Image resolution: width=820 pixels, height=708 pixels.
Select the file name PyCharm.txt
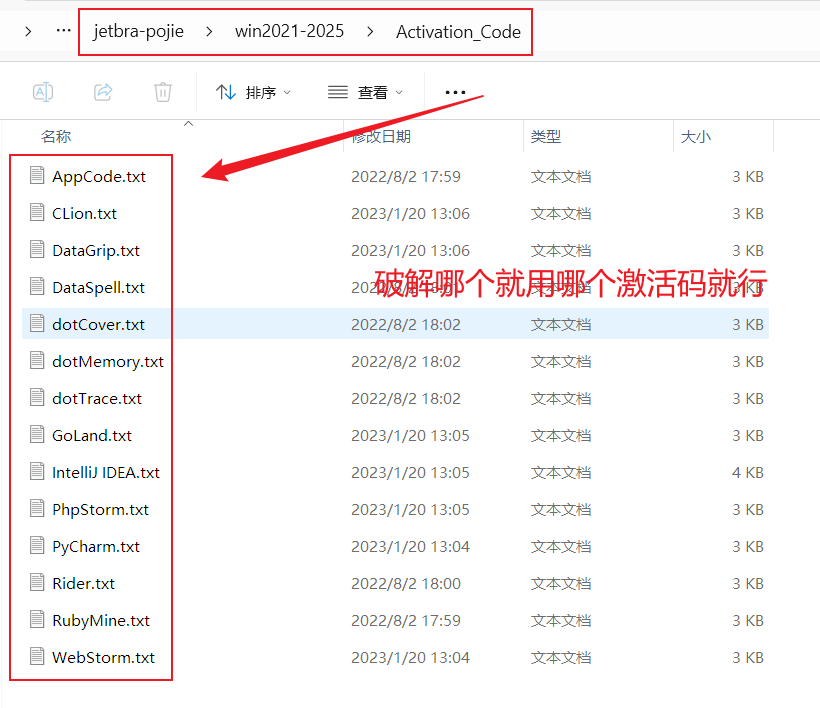96,547
